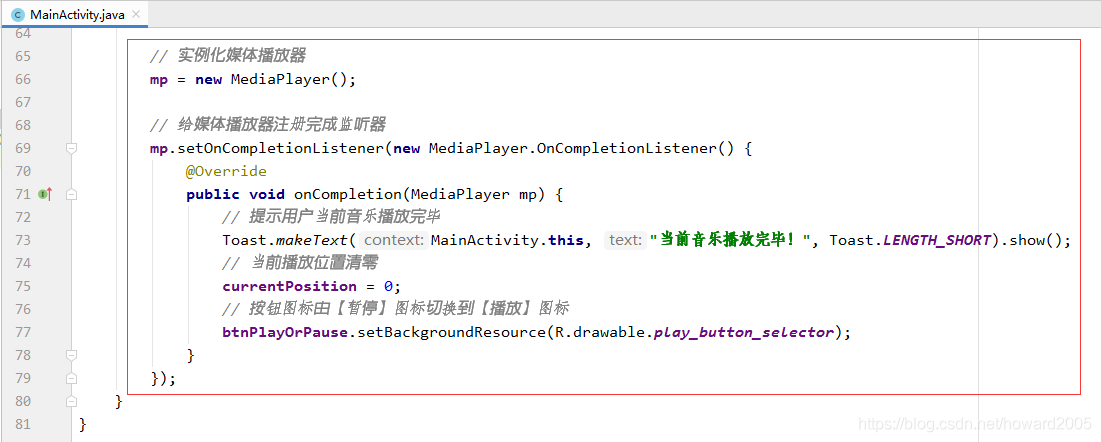Viewport: 1101px width, 442px height.
Task: Collapse the onCompletion method fold at line 71
Action: [72, 194]
